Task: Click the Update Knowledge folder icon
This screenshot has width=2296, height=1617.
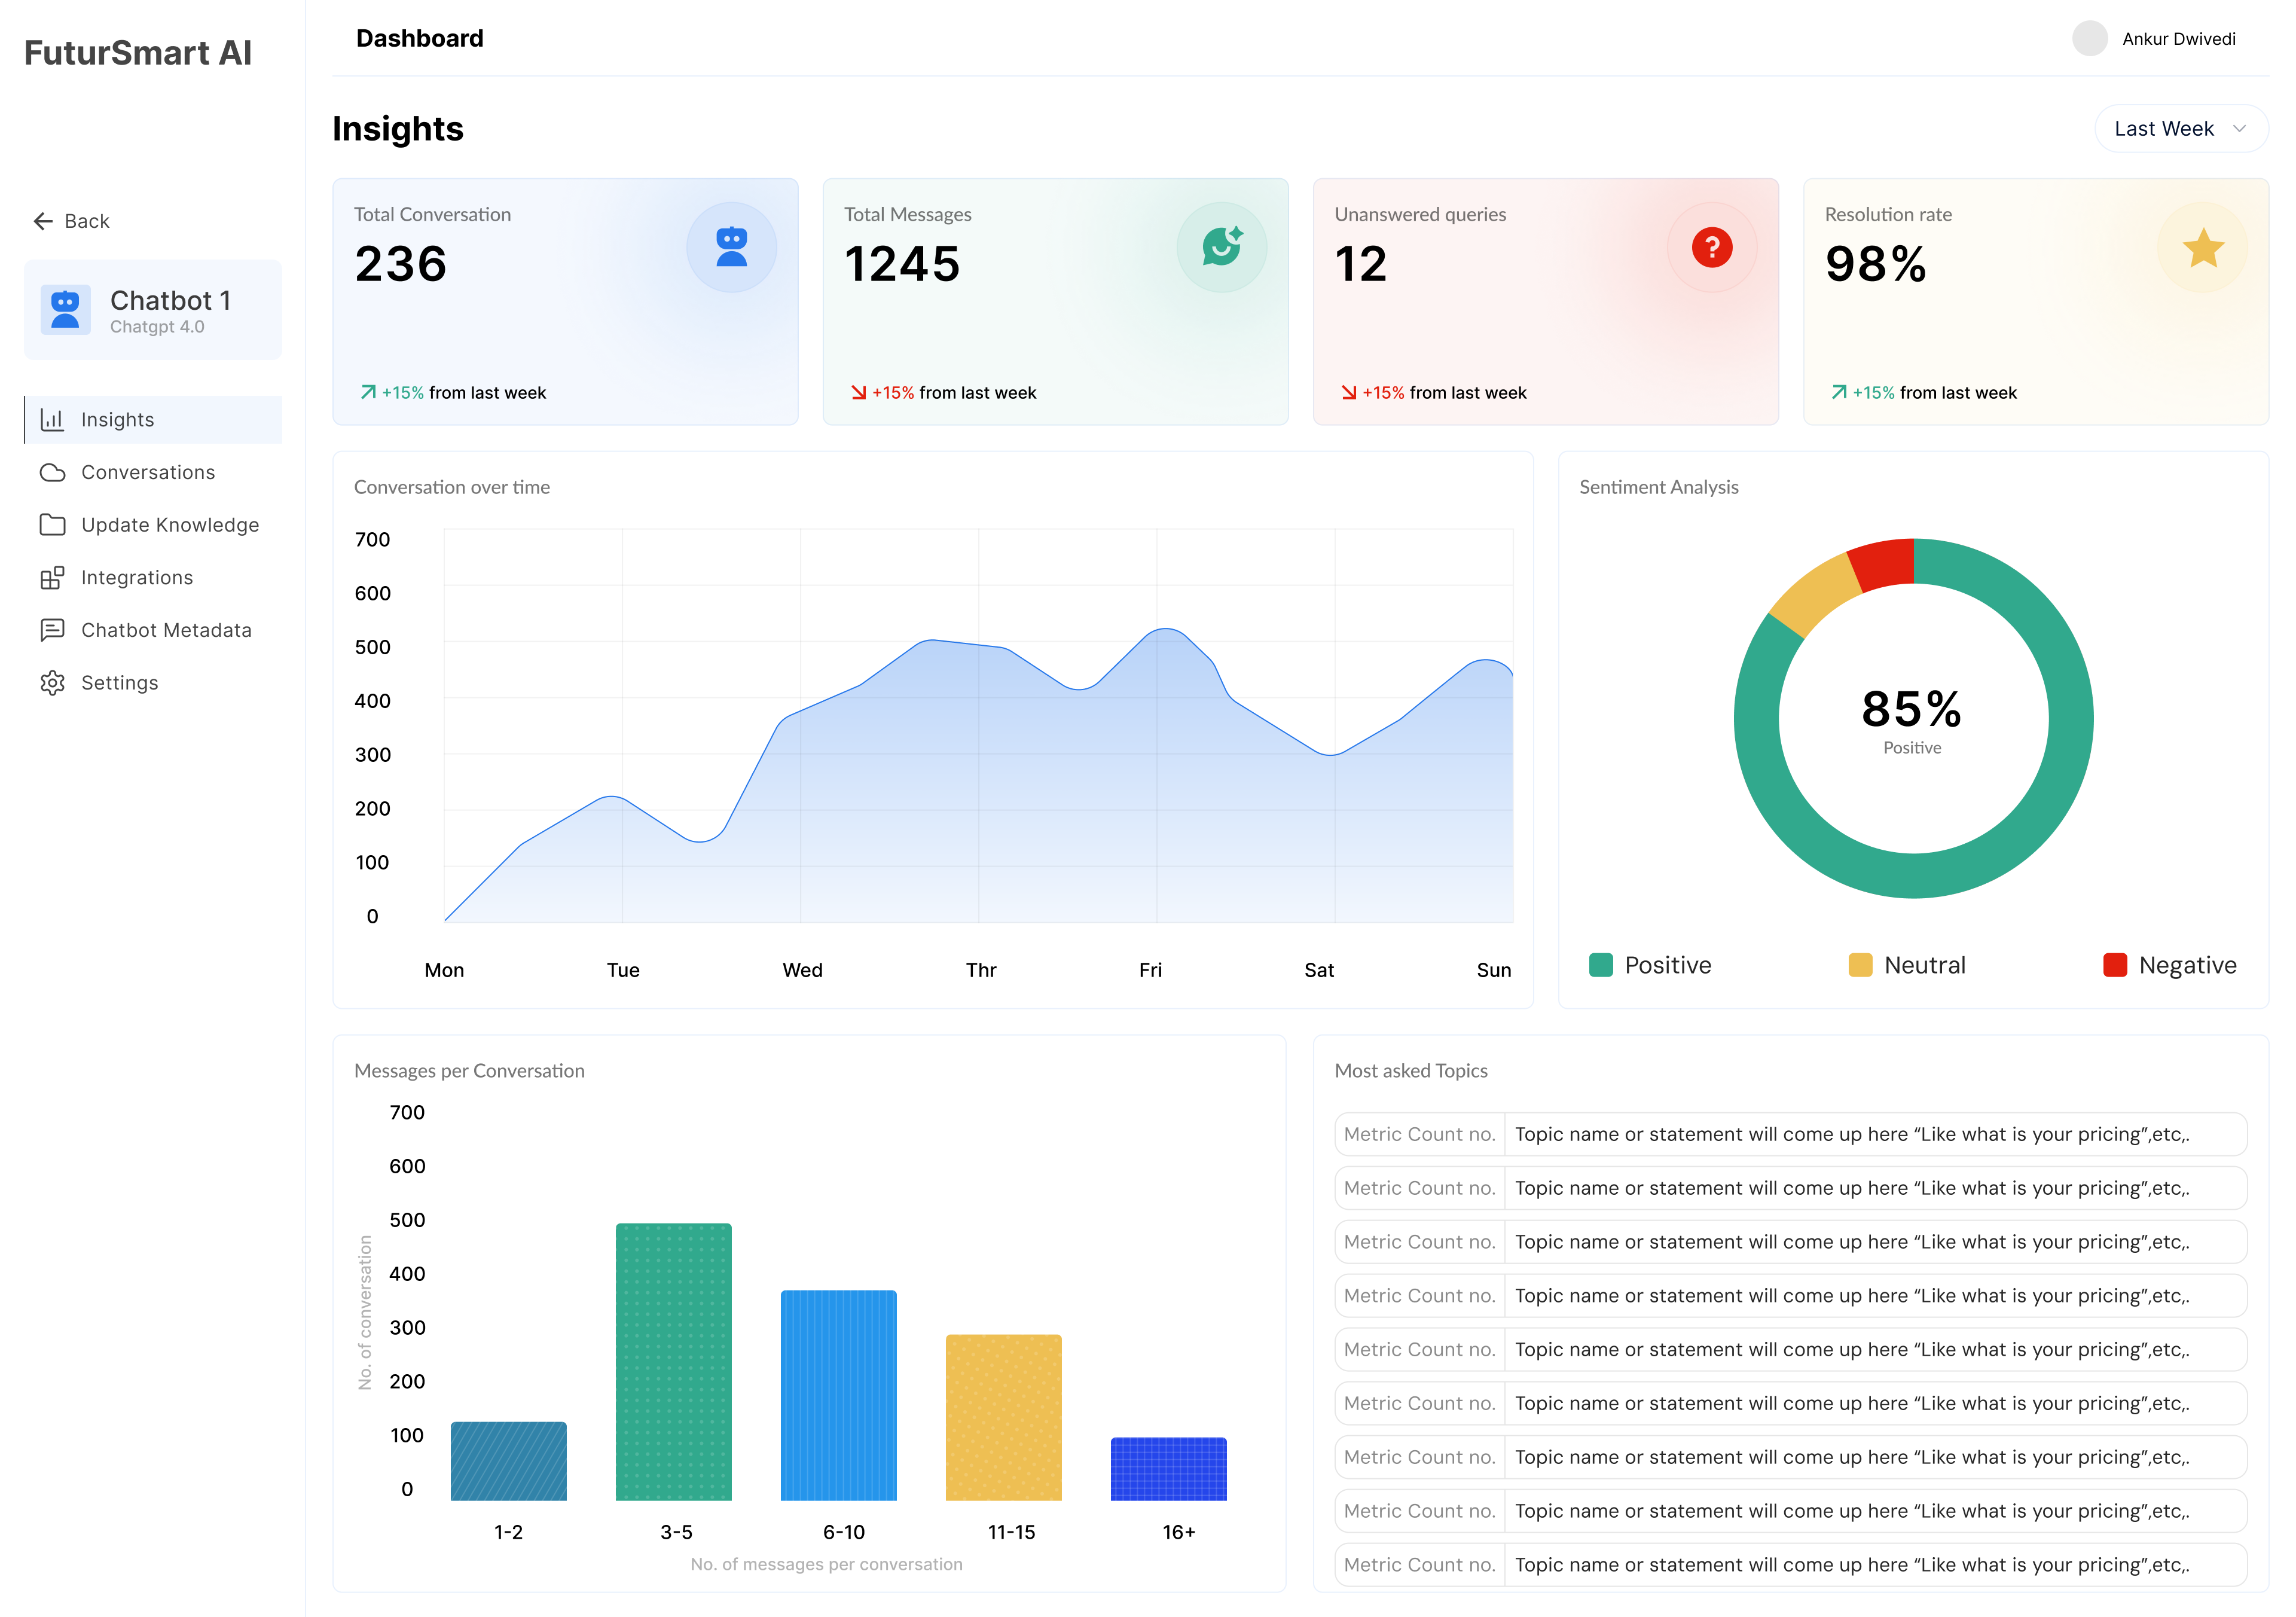Action: [52, 525]
